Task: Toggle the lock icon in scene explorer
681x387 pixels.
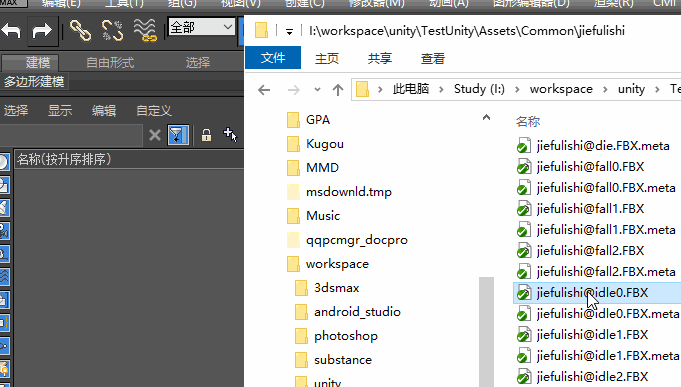Action: pos(206,135)
